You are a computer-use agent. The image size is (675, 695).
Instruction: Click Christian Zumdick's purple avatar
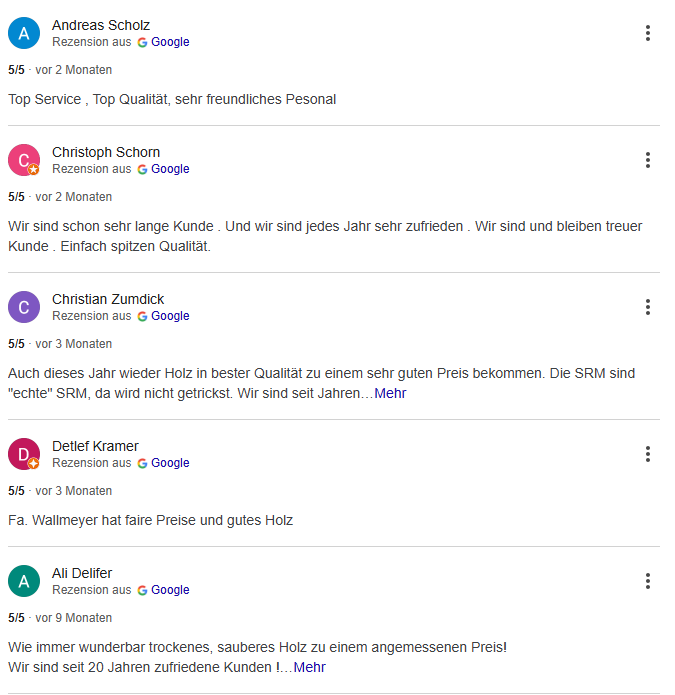(x=24, y=307)
